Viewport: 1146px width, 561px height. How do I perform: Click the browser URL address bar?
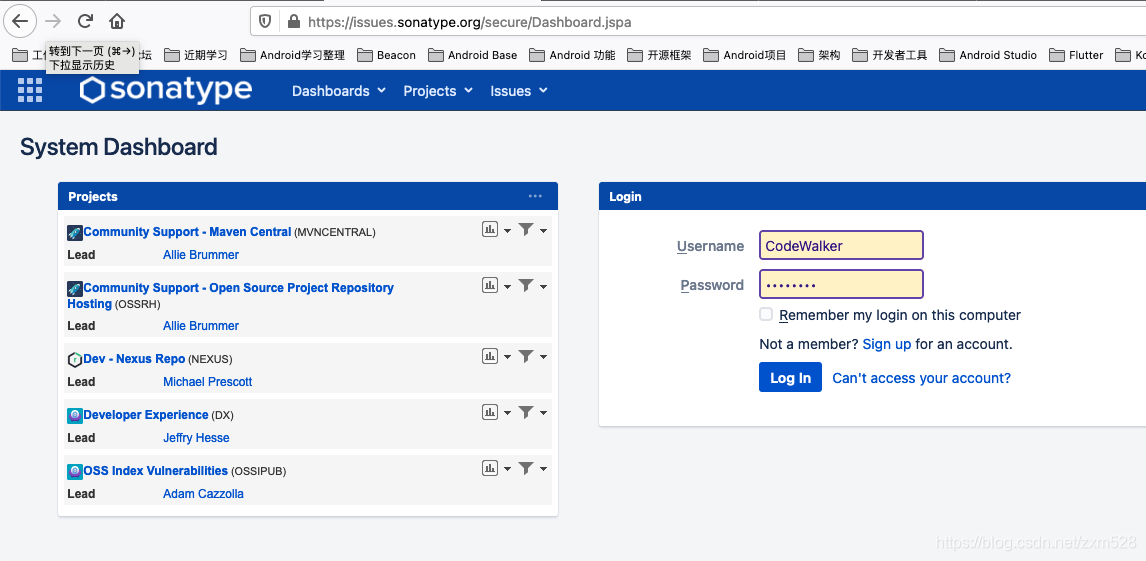coord(698,21)
